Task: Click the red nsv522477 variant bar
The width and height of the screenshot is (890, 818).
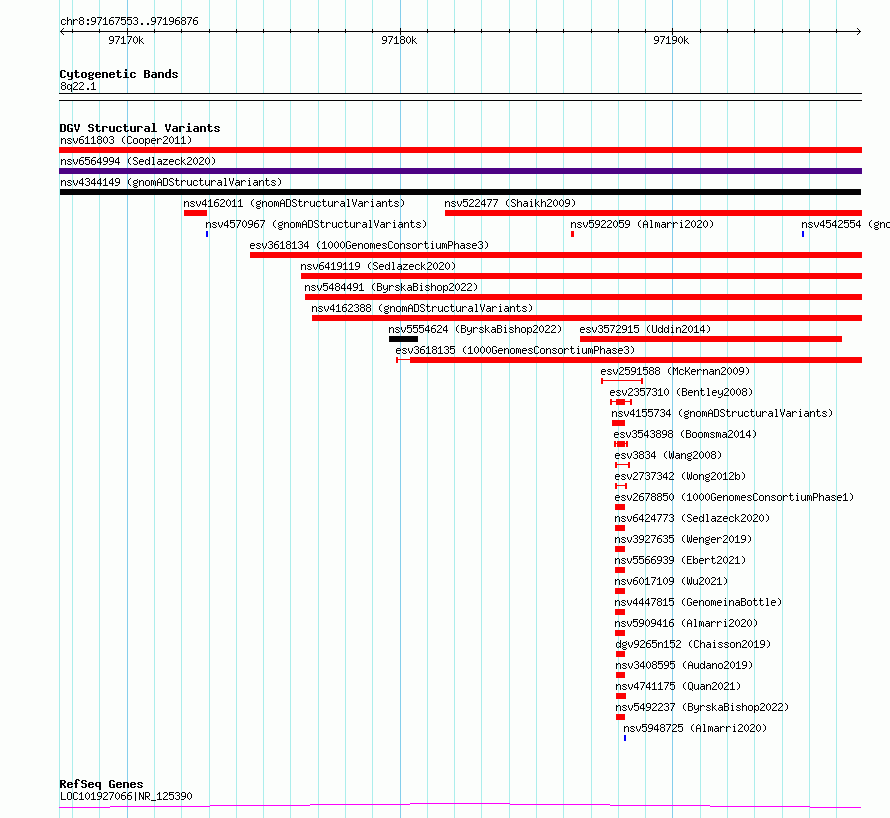Action: 653,213
